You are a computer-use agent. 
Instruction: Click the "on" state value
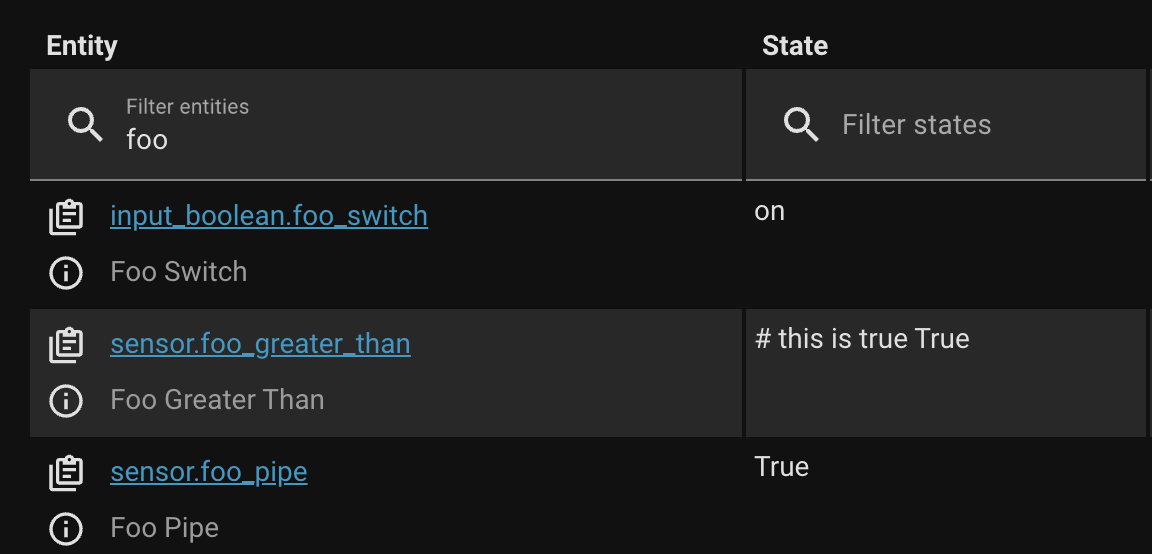[770, 212]
